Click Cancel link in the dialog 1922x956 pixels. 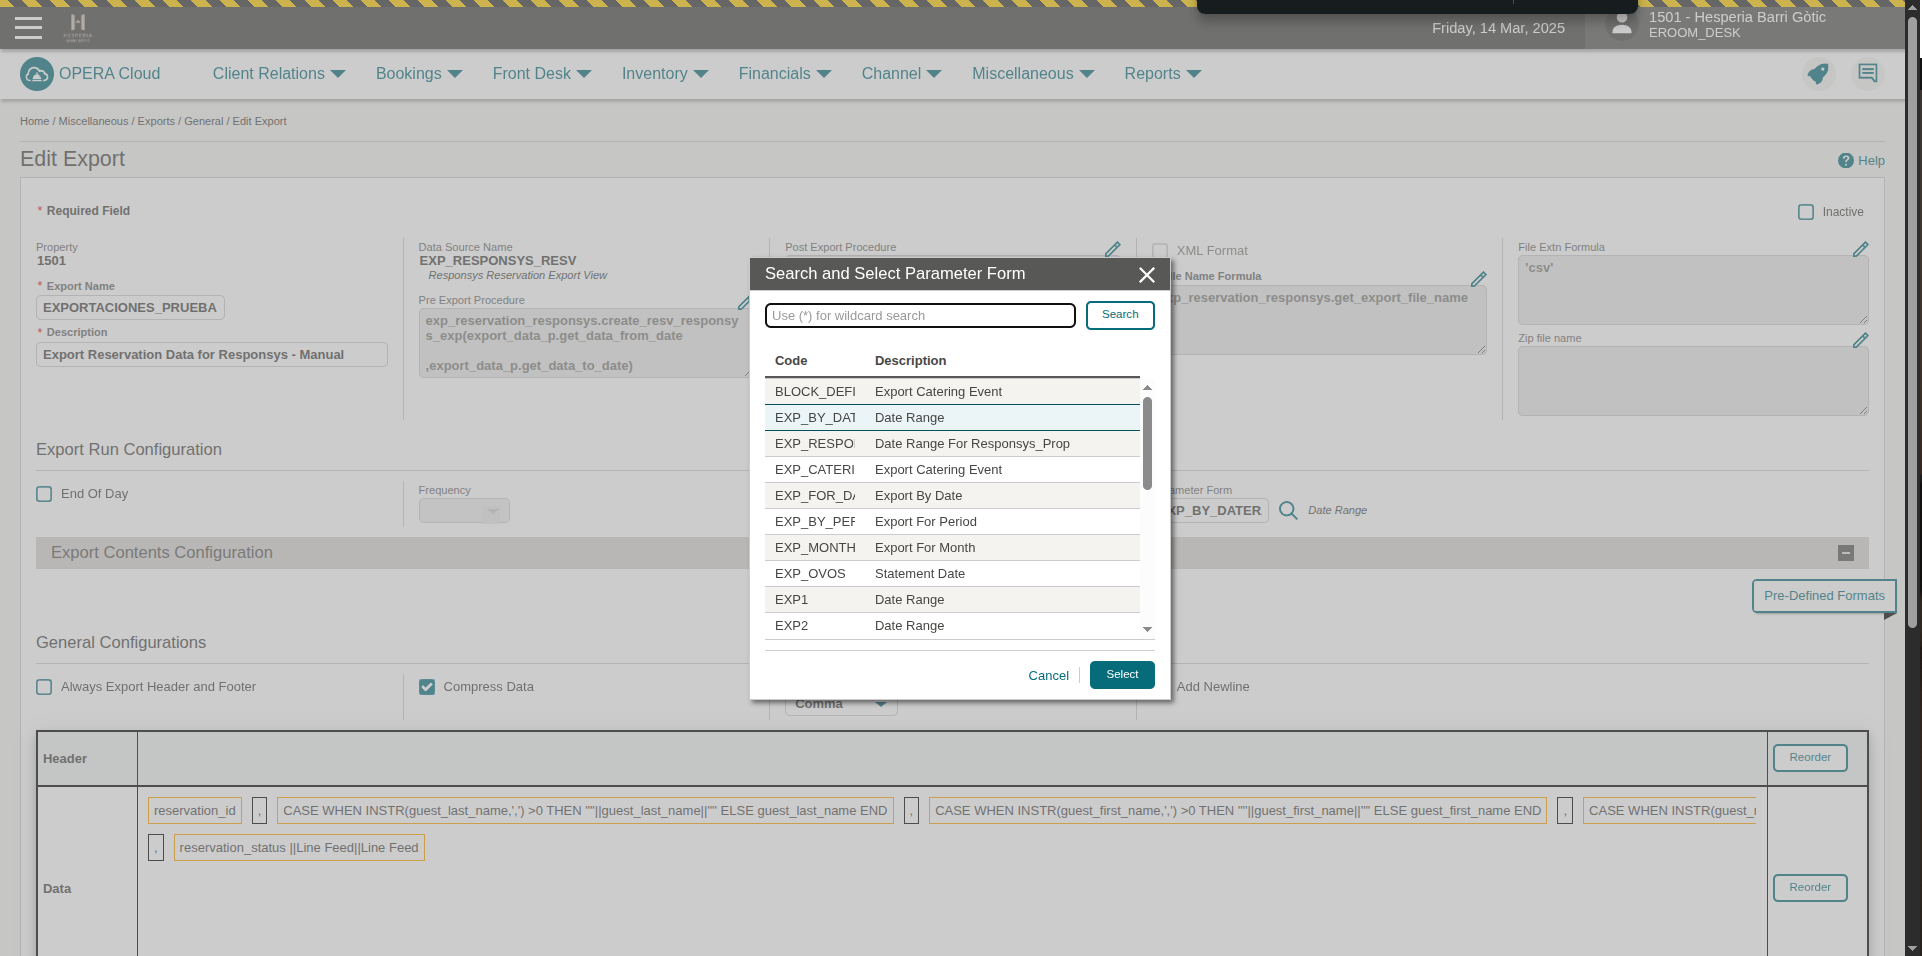pyautogui.click(x=1048, y=676)
